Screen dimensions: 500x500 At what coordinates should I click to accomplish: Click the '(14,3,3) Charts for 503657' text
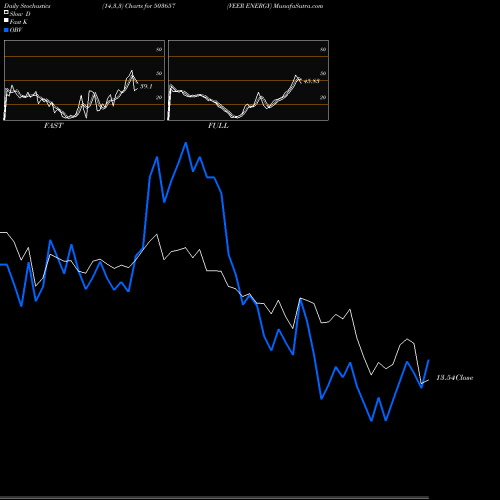pyautogui.click(x=139, y=6)
